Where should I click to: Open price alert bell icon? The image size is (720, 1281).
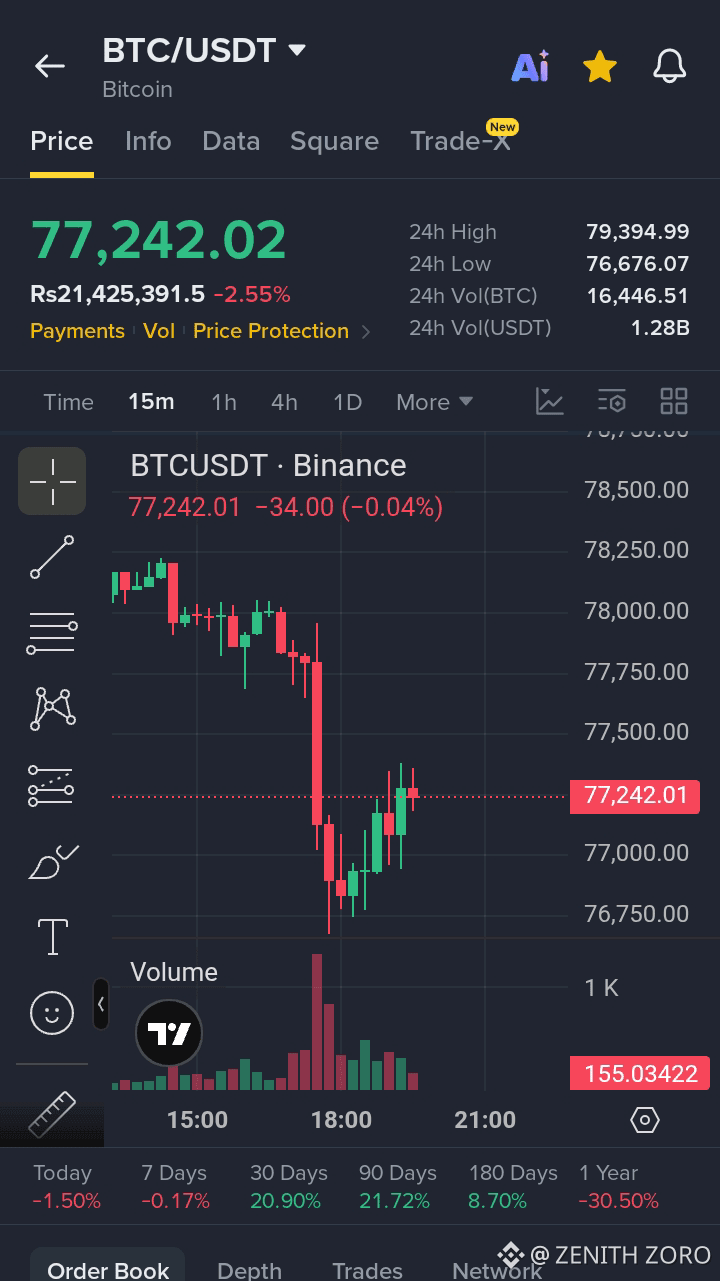point(670,67)
